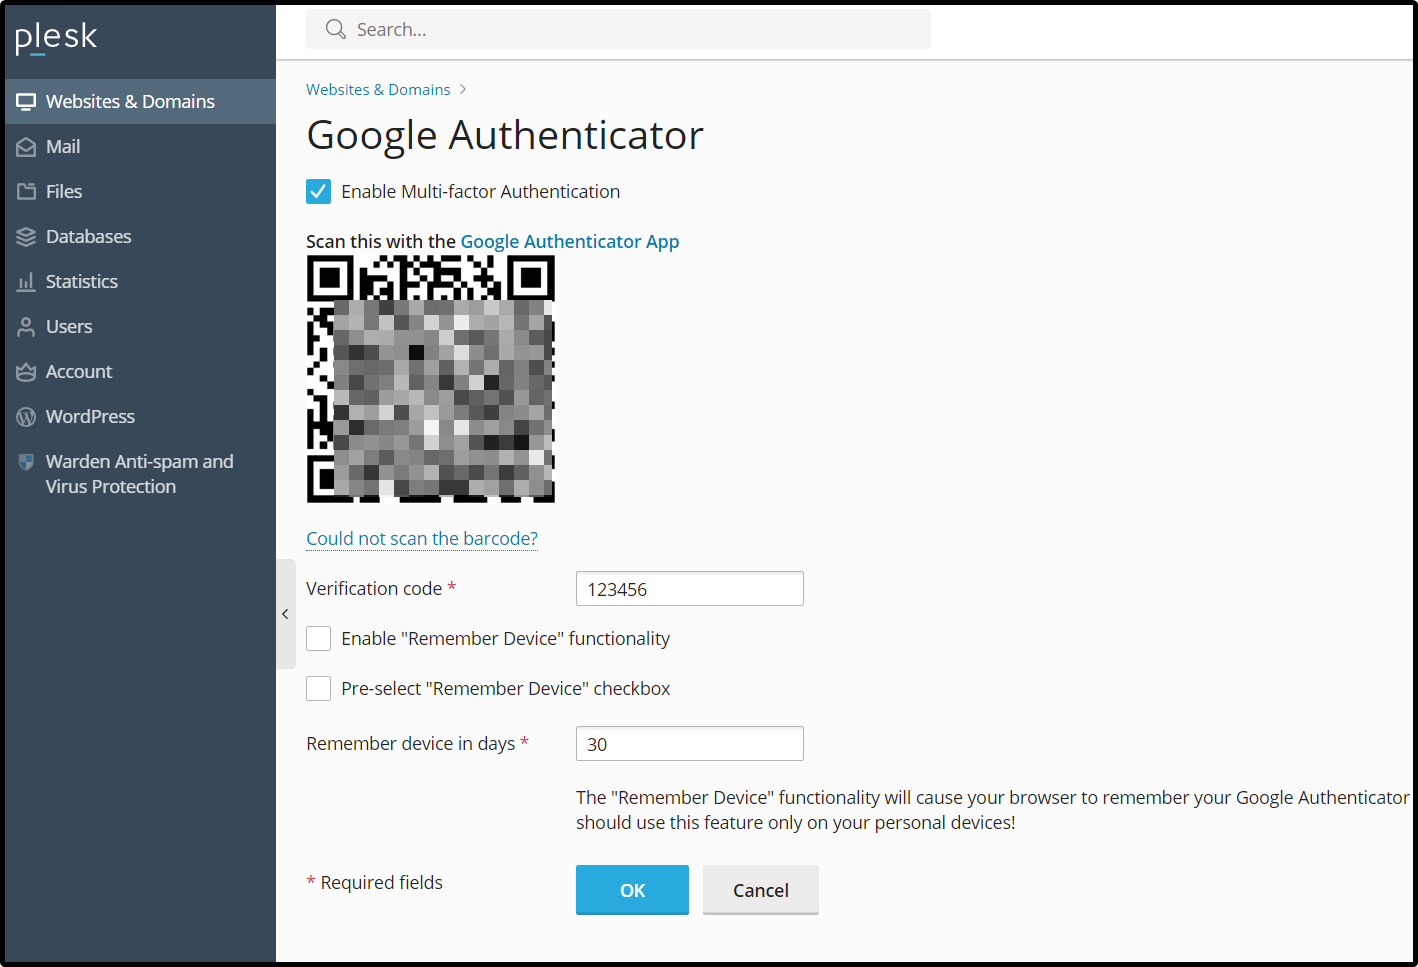
Task: Open the Users section
Action: pos(140,326)
